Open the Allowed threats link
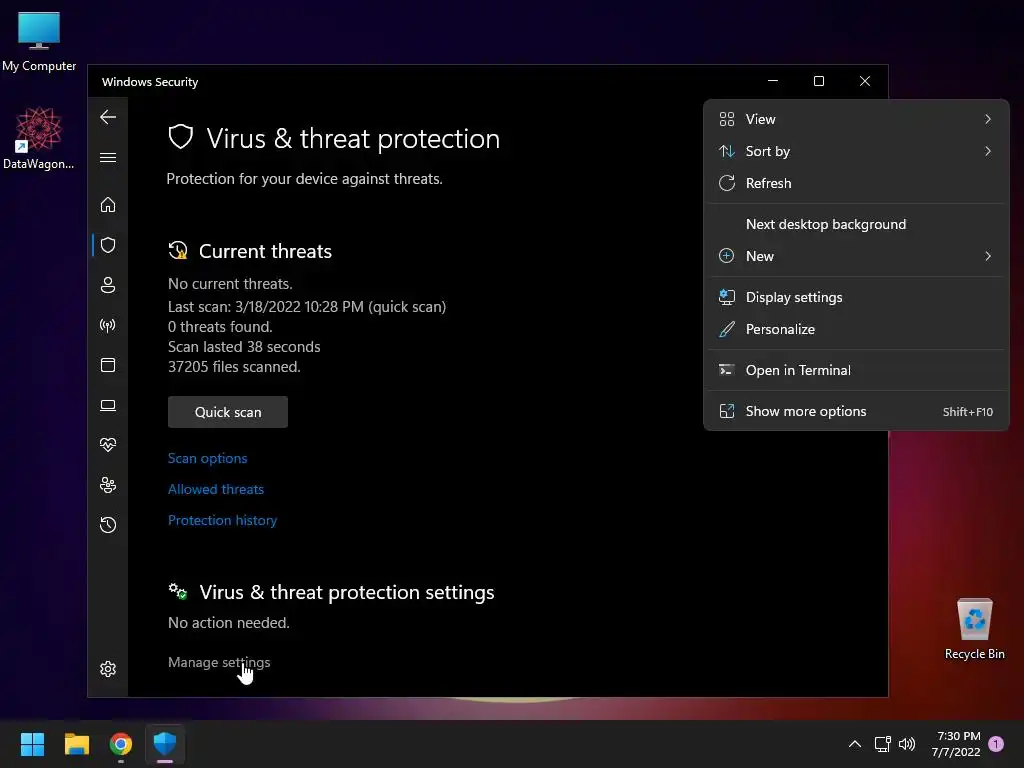 pyautogui.click(x=216, y=489)
